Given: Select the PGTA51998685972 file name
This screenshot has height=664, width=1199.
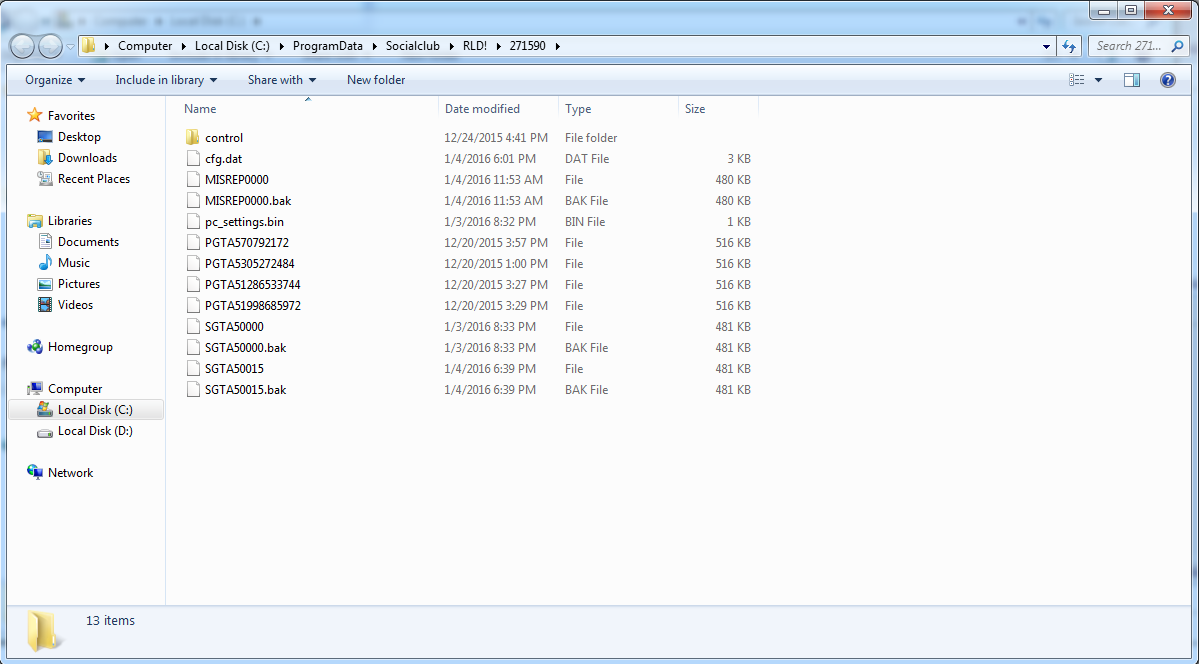Looking at the screenshot, I should tap(252, 306).
